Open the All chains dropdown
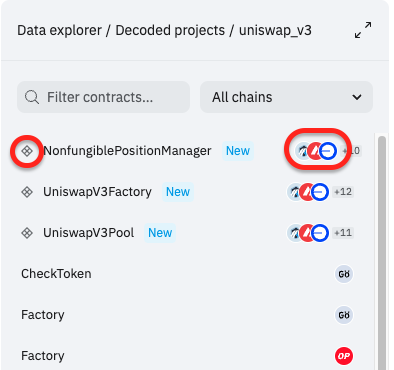394x370 pixels. [286, 97]
